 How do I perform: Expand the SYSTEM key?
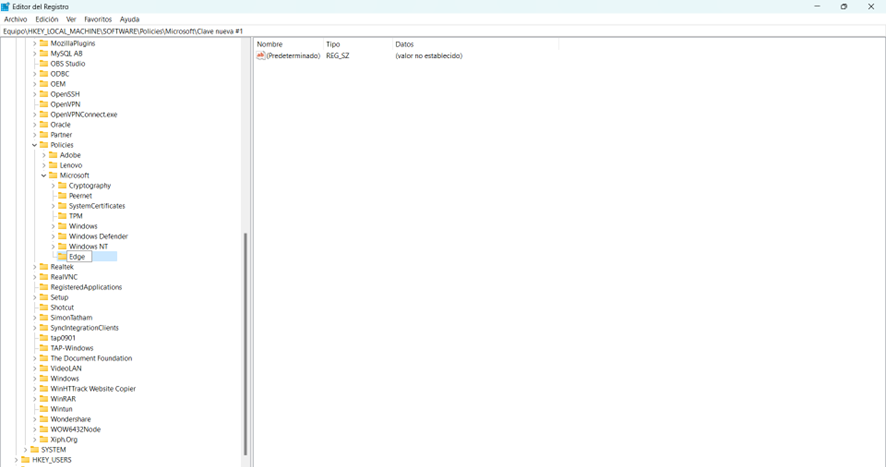coord(25,450)
